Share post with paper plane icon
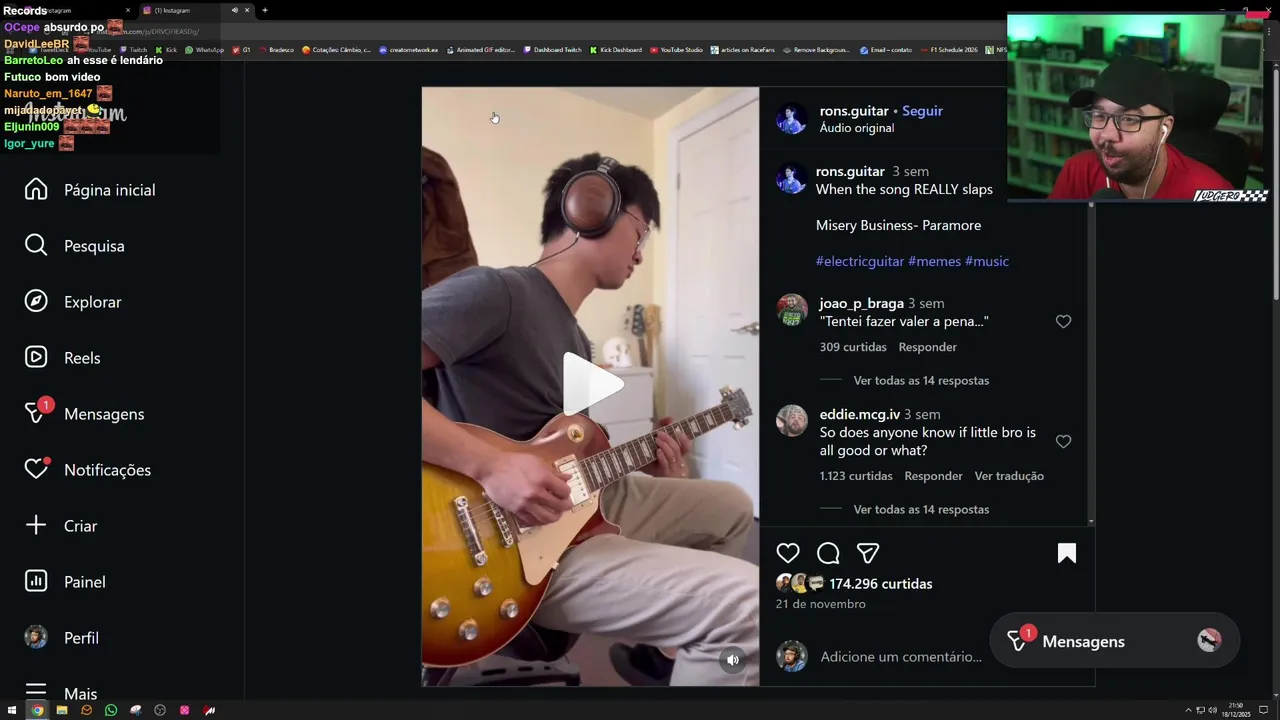Screen dimensions: 1280x720 click(x=868, y=553)
